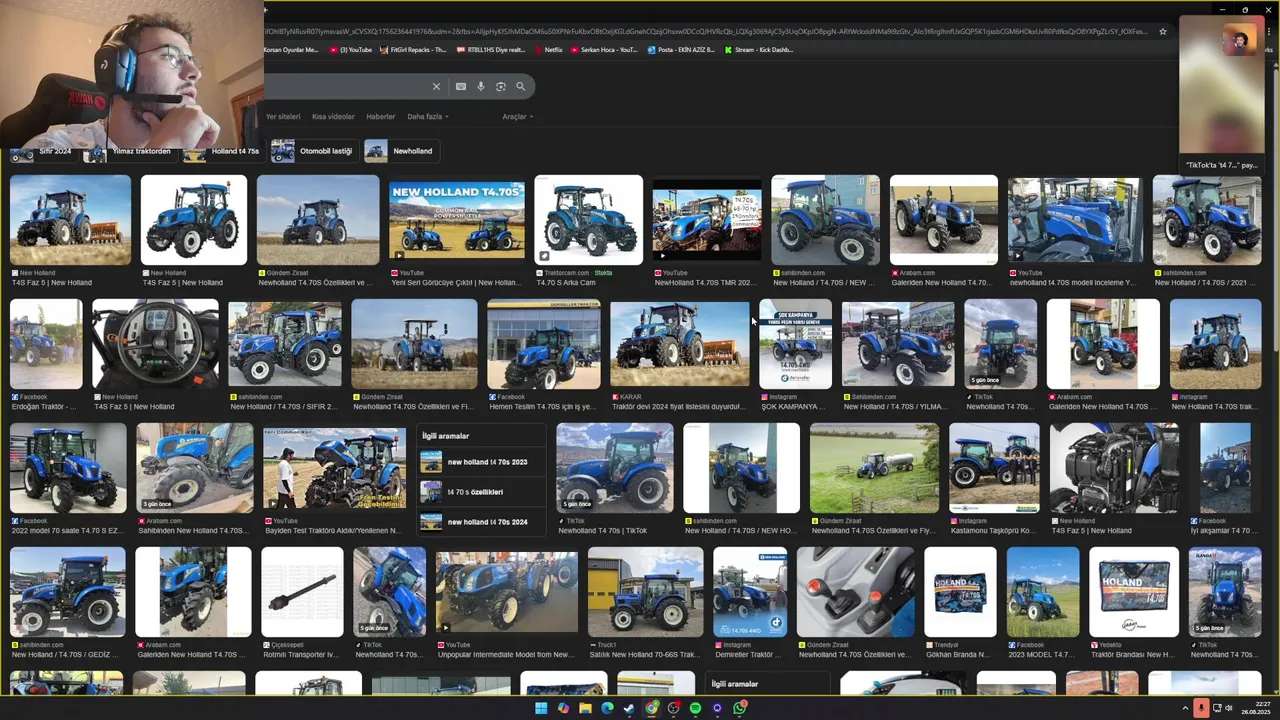Show hidden system tray icons

click(1186, 708)
